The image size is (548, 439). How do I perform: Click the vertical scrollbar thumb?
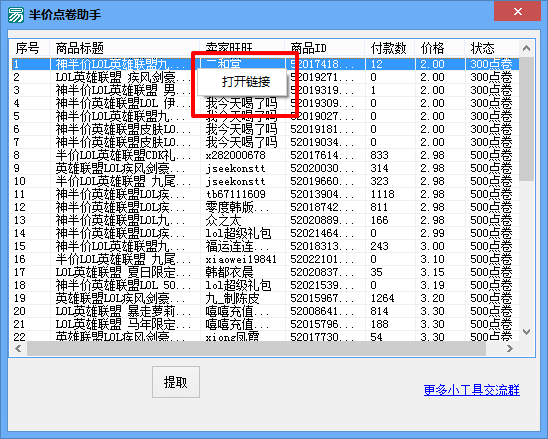pyautogui.click(x=526, y=119)
